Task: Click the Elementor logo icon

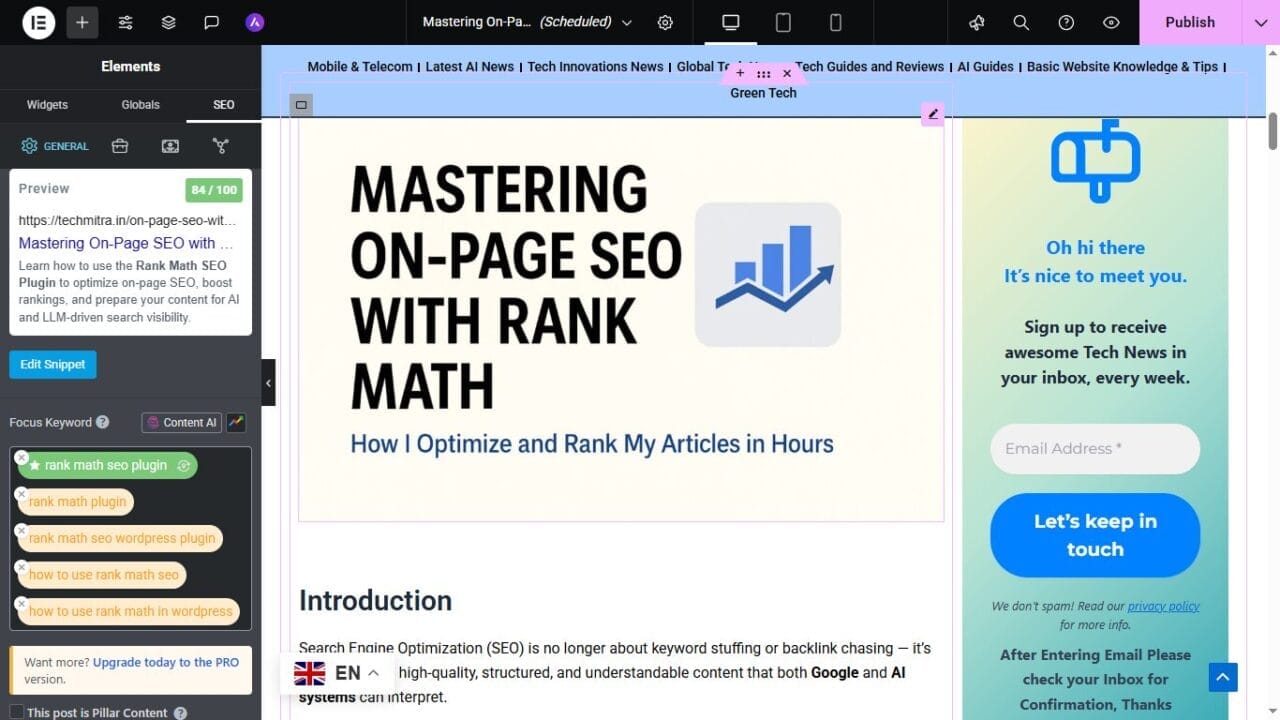Action: pos(39,22)
